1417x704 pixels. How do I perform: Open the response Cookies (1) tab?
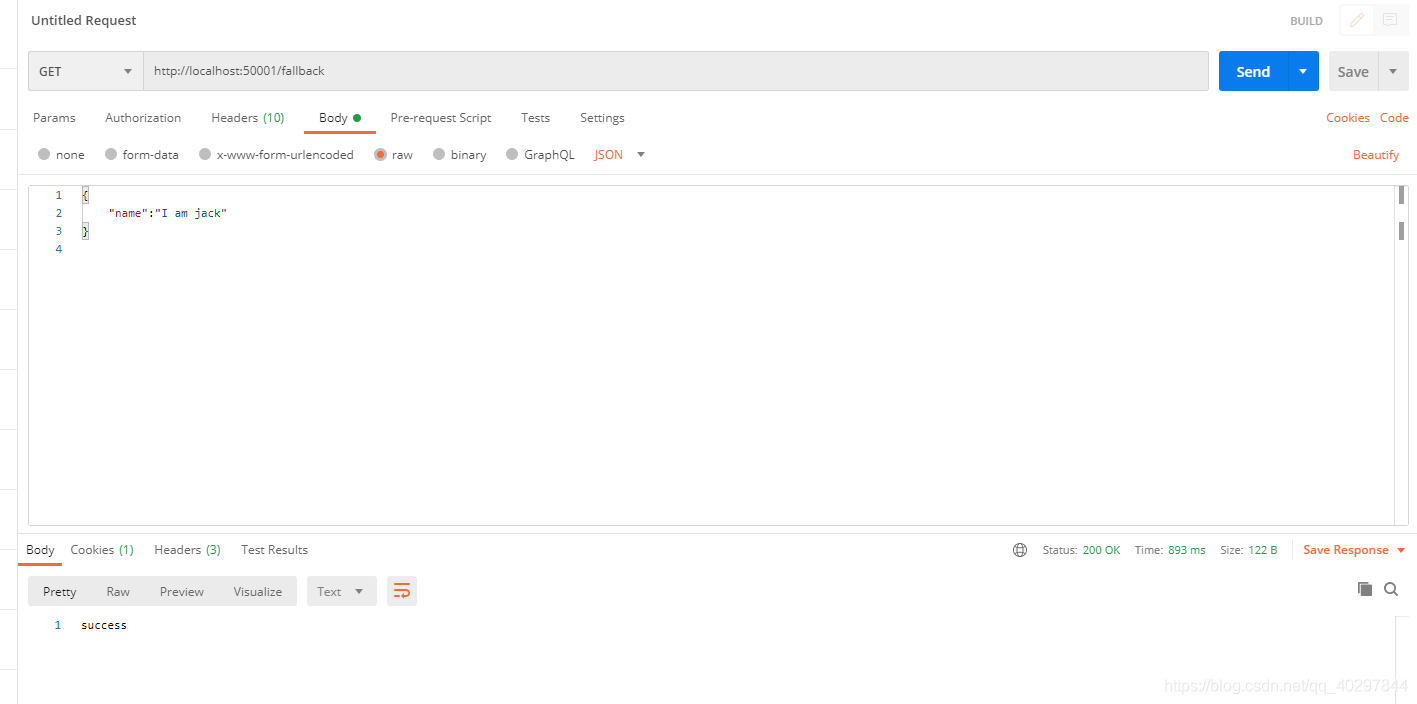(x=101, y=550)
